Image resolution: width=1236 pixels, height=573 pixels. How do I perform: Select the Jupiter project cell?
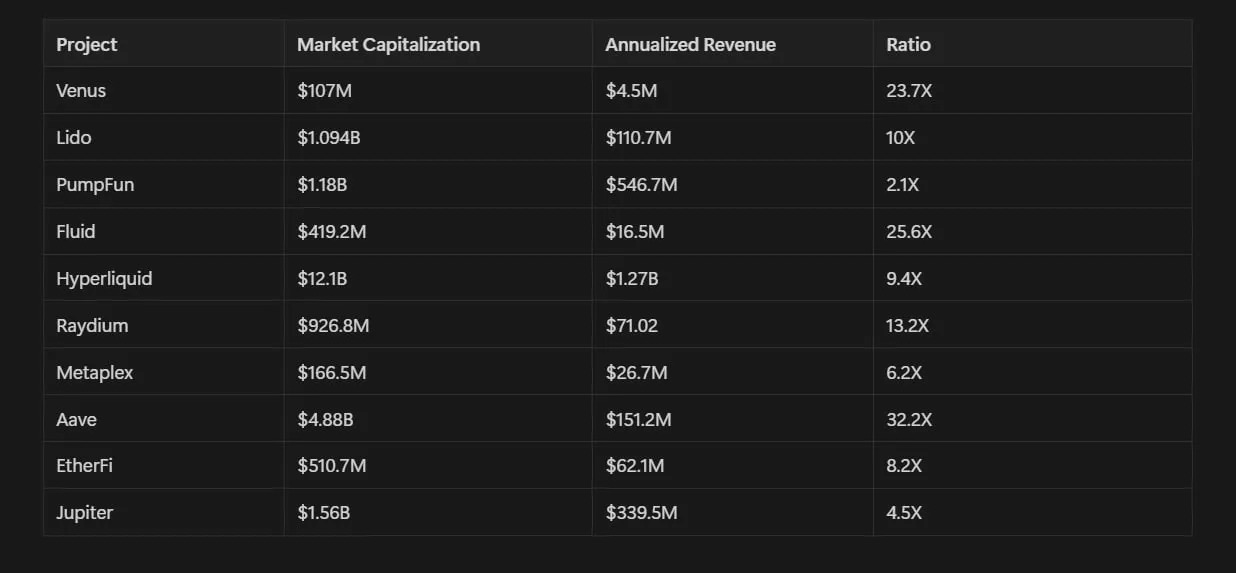tap(85, 513)
